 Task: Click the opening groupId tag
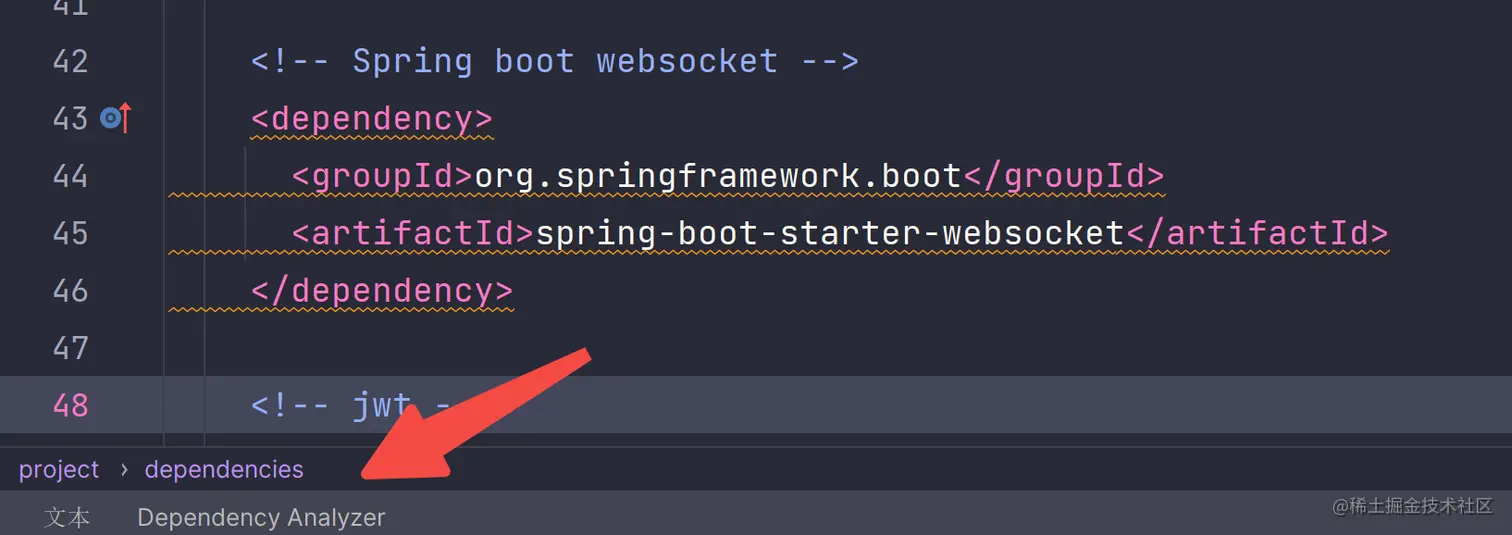[382, 176]
